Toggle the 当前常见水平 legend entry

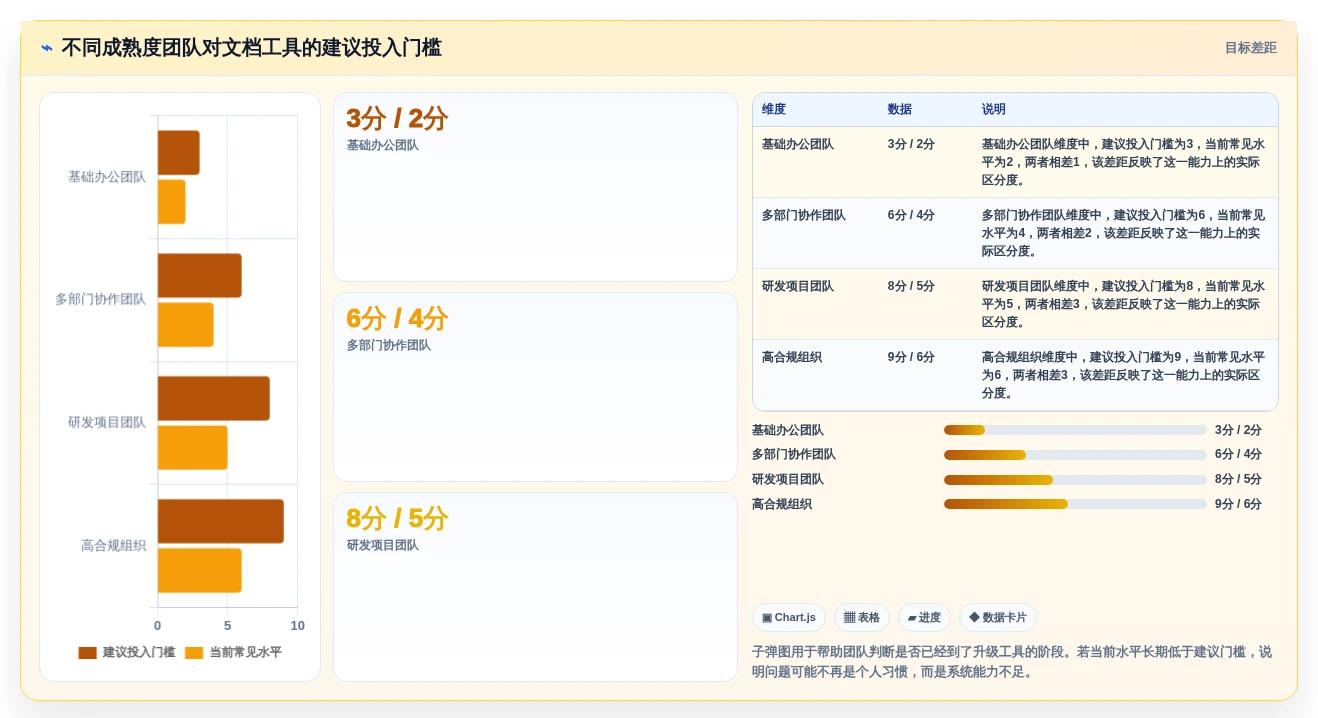[x=233, y=652]
